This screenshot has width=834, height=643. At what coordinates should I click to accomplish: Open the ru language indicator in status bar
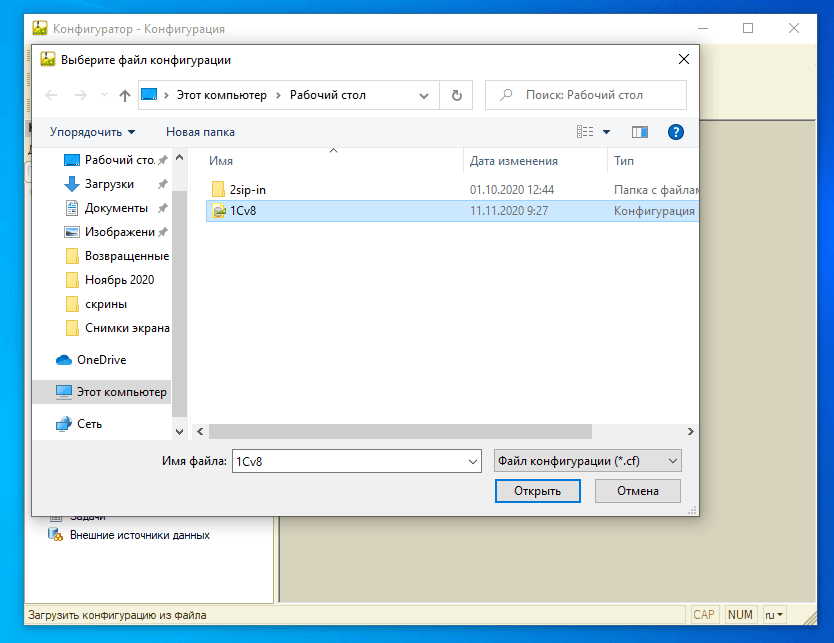774,614
